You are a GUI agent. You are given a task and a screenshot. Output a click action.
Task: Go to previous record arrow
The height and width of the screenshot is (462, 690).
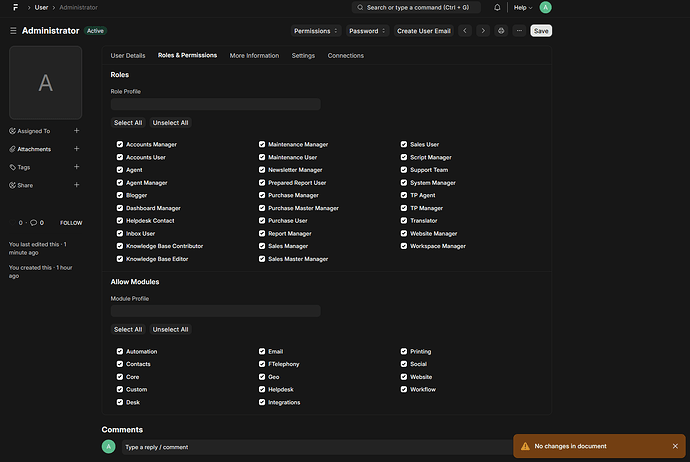(x=464, y=31)
